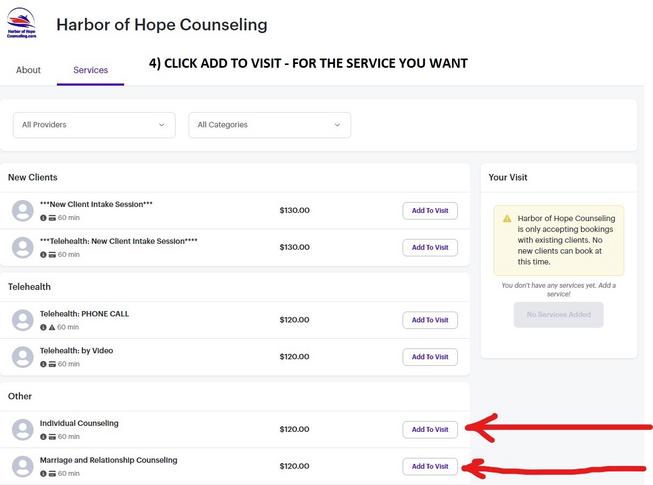The image size is (653, 485).
Task: Click the Telehealth PHONE CALL avatar icon
Action: pos(22,320)
